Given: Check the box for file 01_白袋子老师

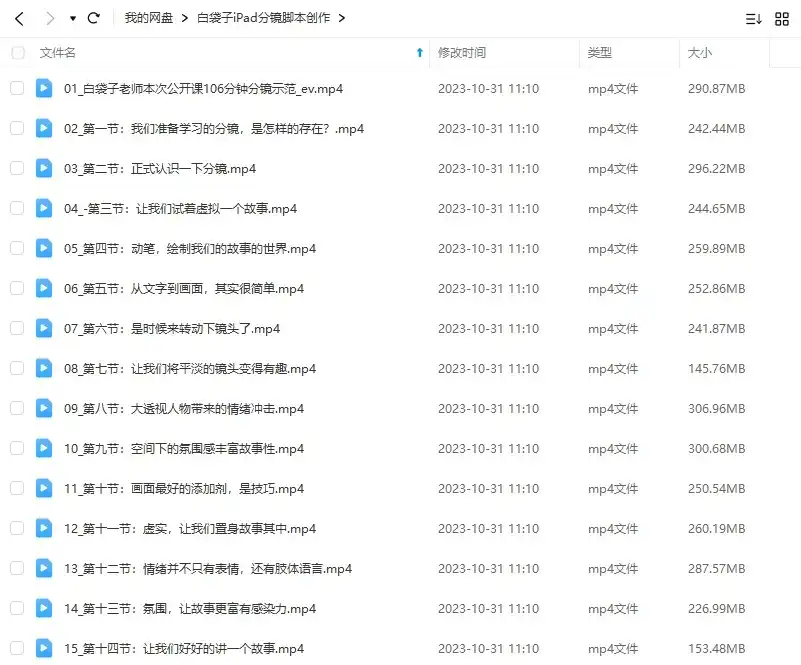Looking at the screenshot, I should click(17, 88).
